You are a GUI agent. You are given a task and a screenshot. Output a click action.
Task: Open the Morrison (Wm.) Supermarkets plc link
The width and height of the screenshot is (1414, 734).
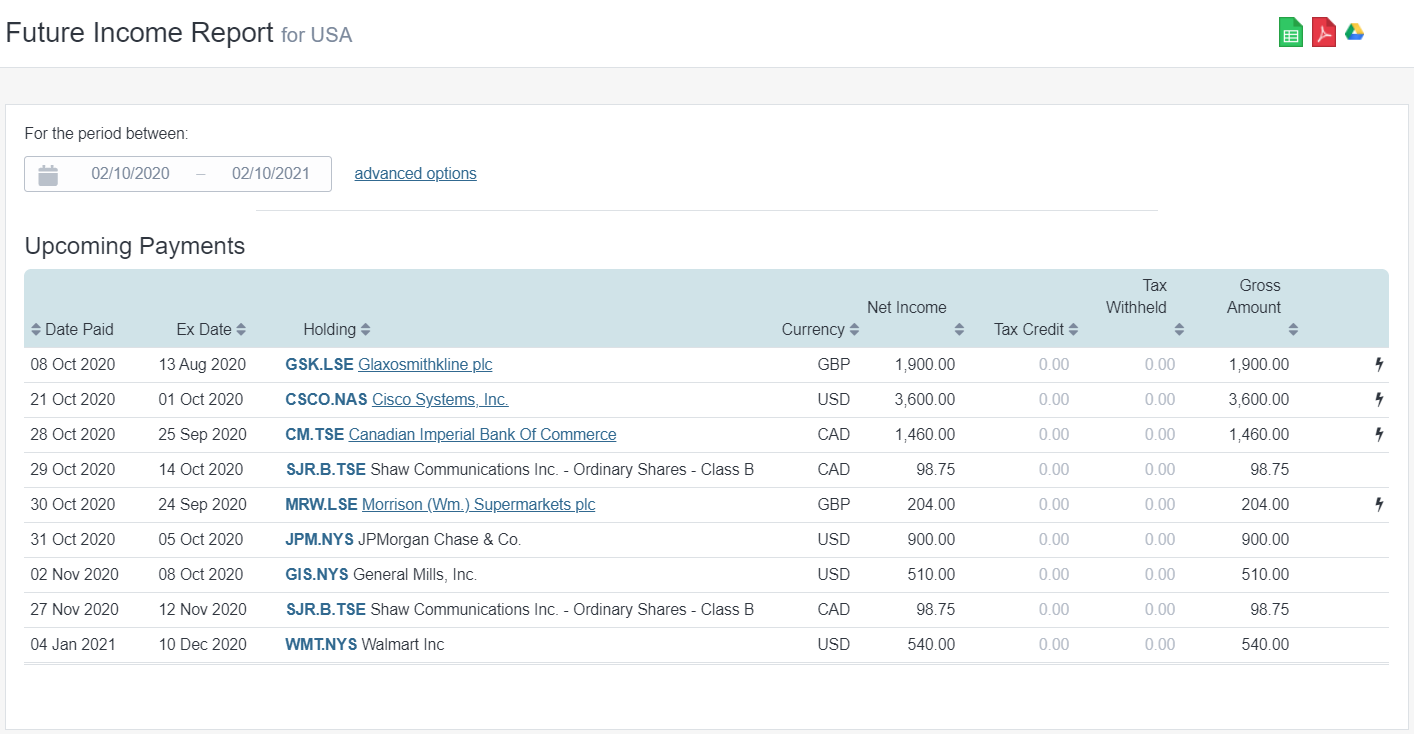click(478, 504)
